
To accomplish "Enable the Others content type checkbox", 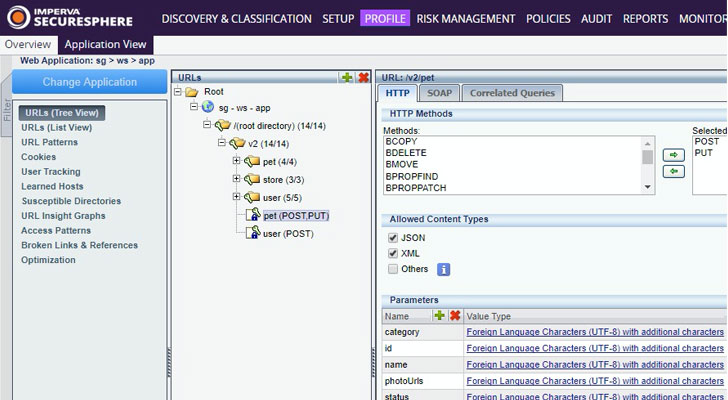I will click(x=393, y=269).
